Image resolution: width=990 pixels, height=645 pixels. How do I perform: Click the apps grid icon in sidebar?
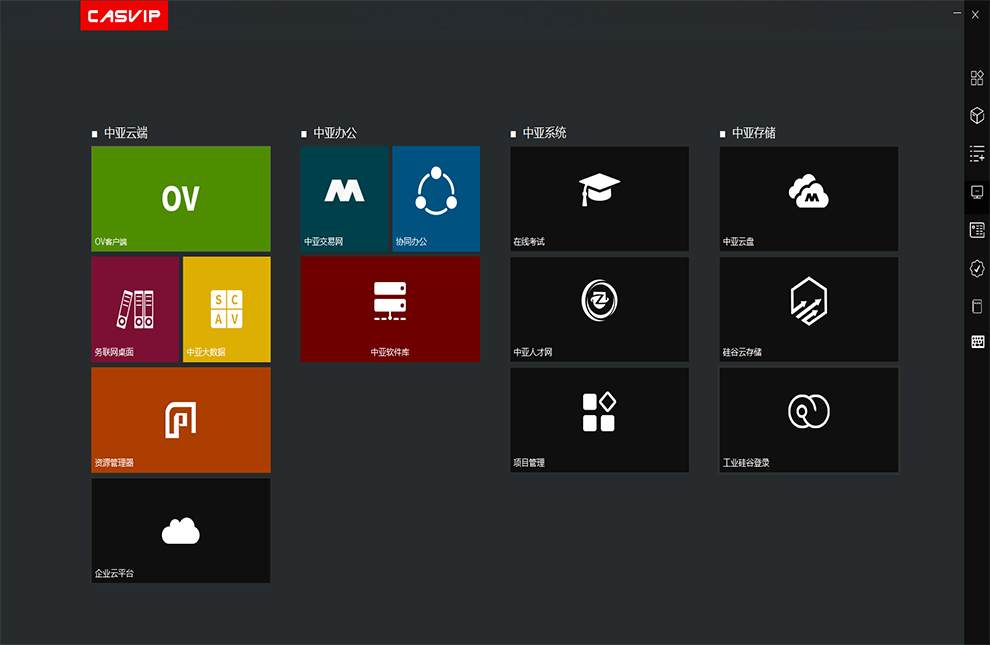(x=977, y=78)
